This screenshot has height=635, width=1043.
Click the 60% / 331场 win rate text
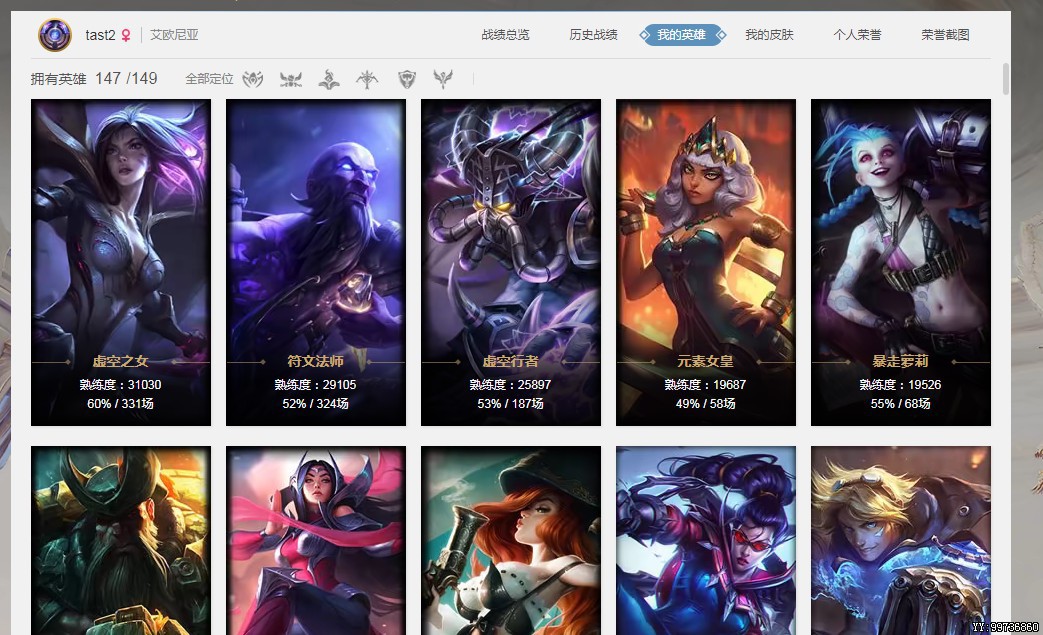pyautogui.click(x=120, y=404)
